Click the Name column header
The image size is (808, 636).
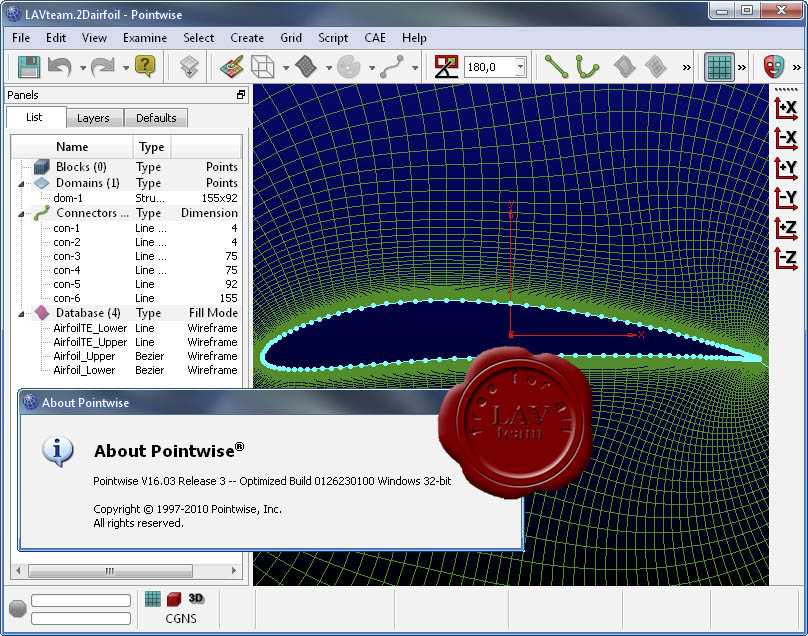pos(72,147)
